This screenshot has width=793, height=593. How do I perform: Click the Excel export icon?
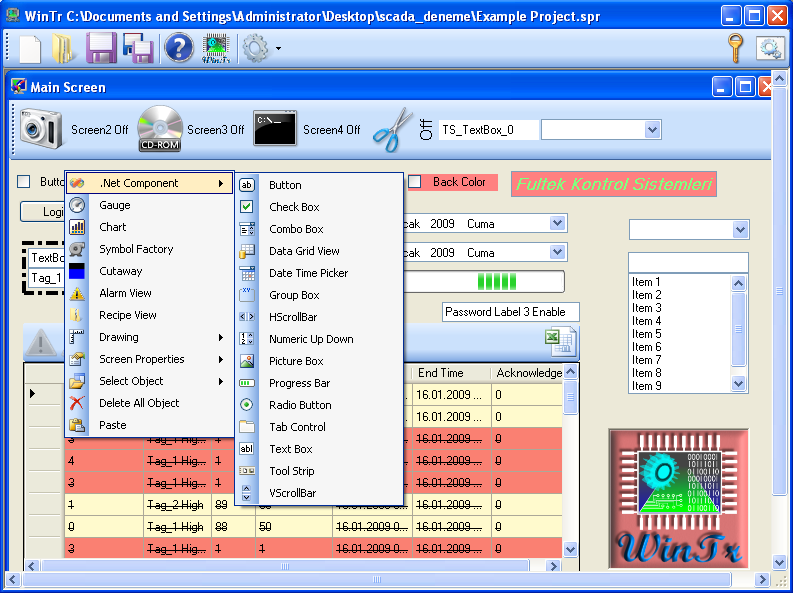559,342
